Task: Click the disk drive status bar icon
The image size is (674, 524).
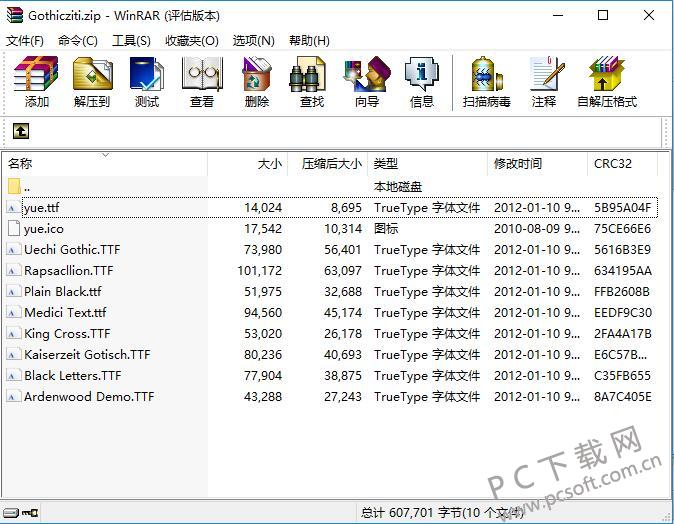Action: coord(11,513)
